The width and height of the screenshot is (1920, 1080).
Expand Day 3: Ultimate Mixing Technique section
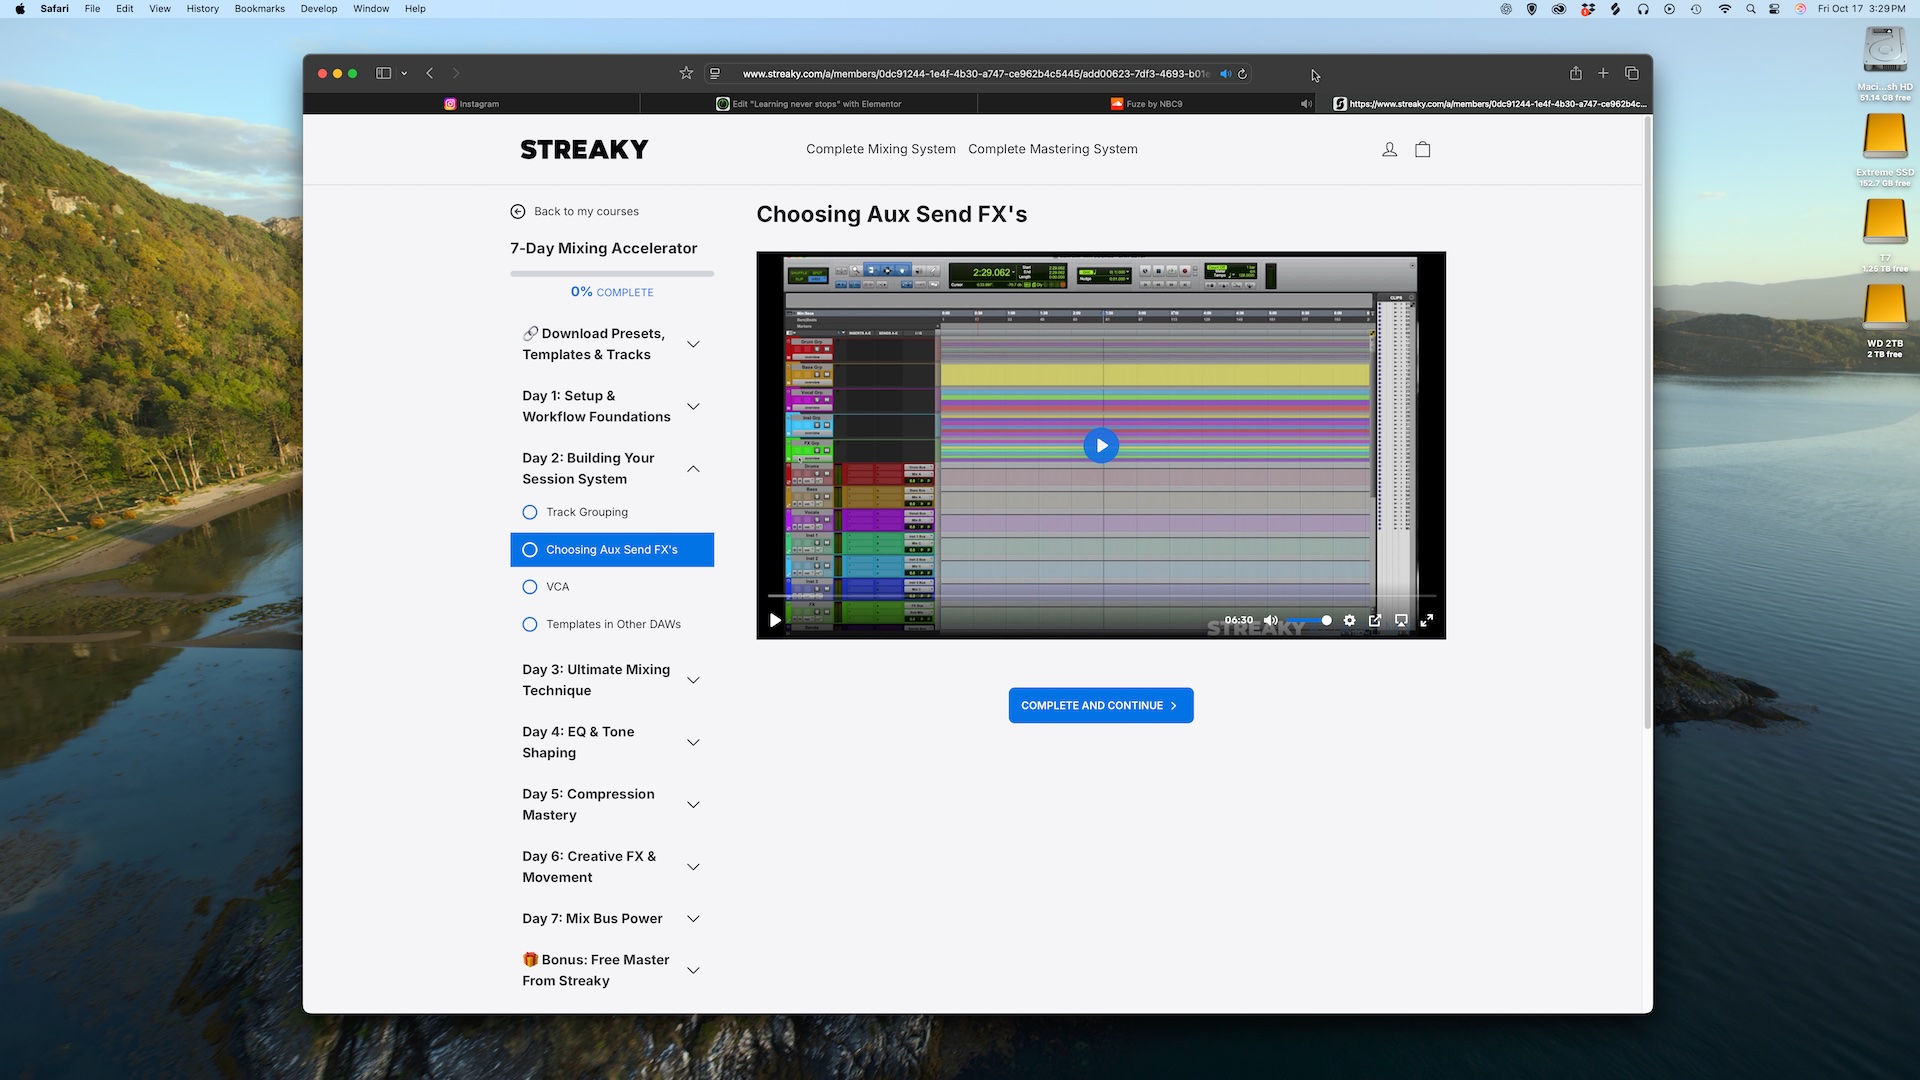tap(693, 680)
